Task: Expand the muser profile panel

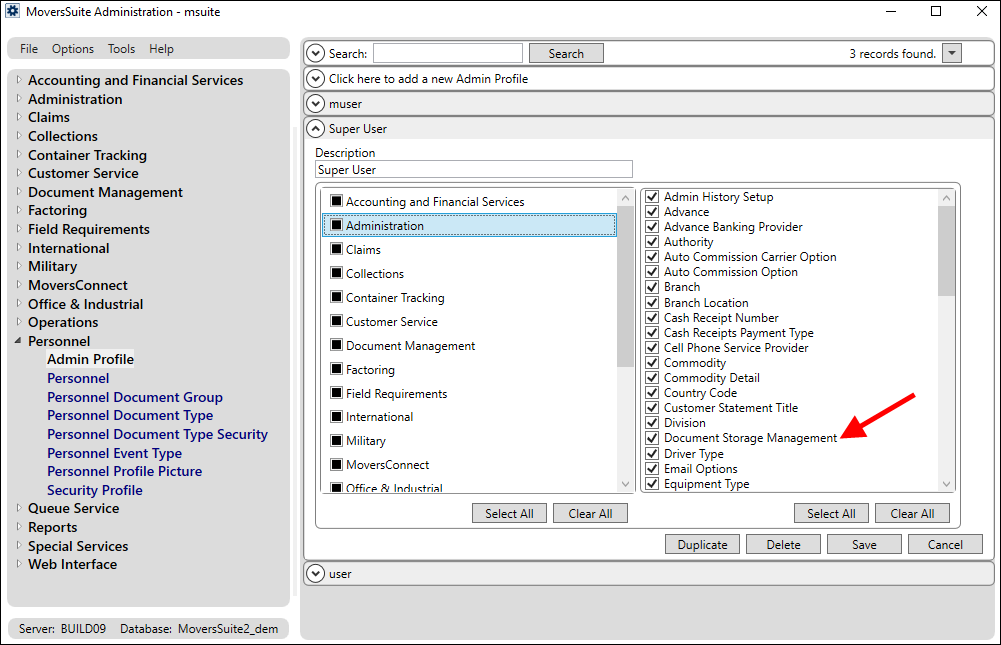Action: tap(316, 103)
